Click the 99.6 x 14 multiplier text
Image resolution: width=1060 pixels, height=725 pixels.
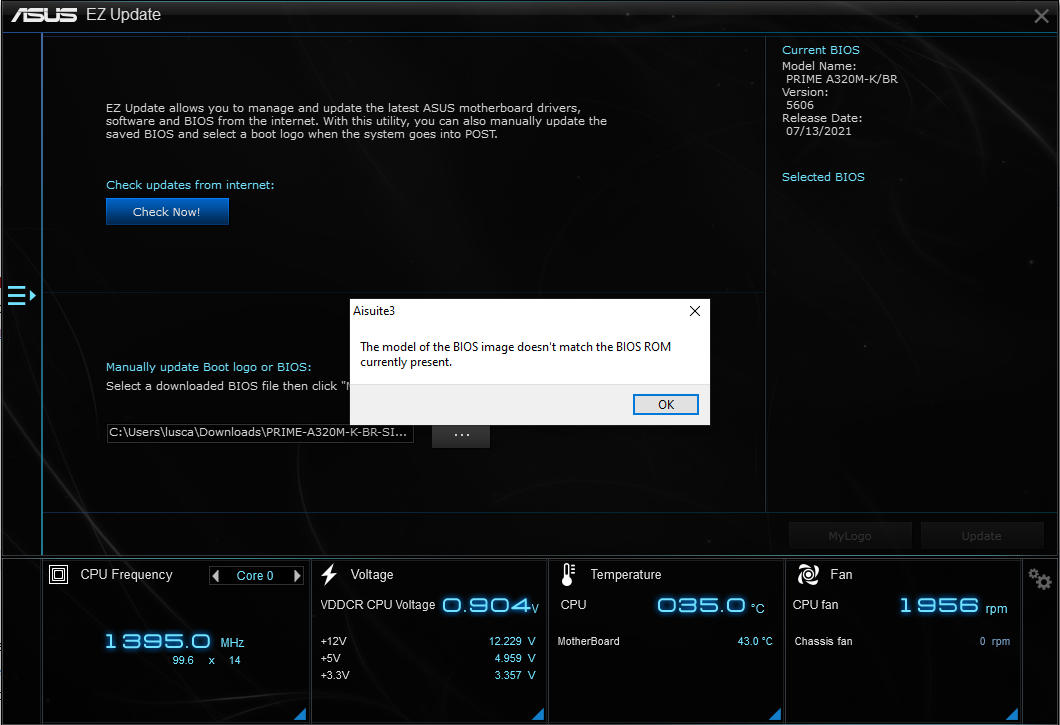[x=206, y=660]
